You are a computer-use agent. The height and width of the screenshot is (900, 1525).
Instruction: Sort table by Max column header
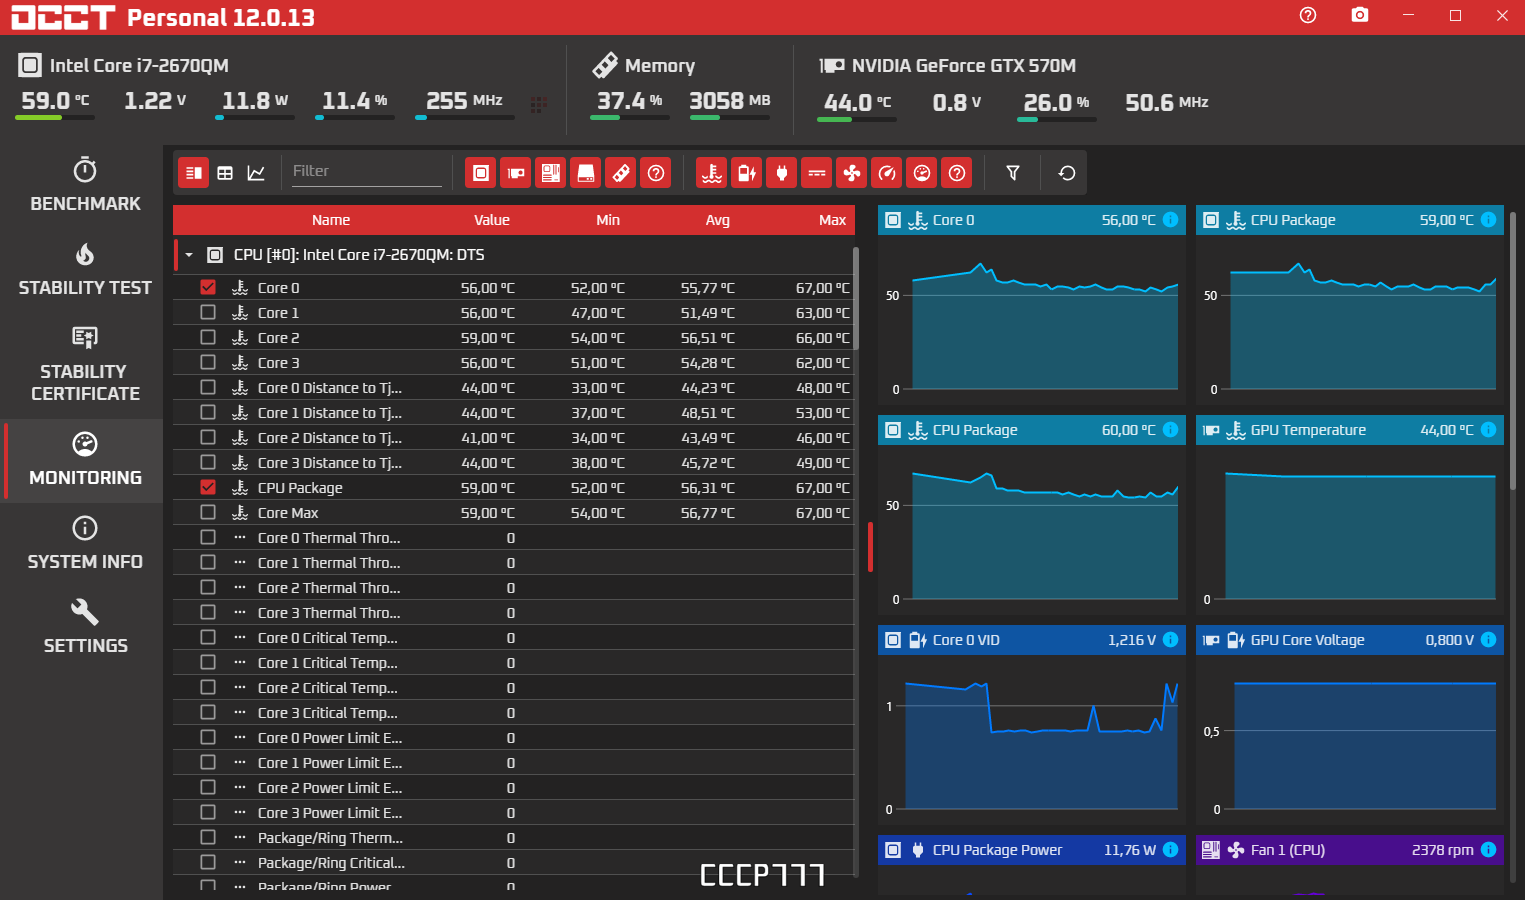[832, 220]
